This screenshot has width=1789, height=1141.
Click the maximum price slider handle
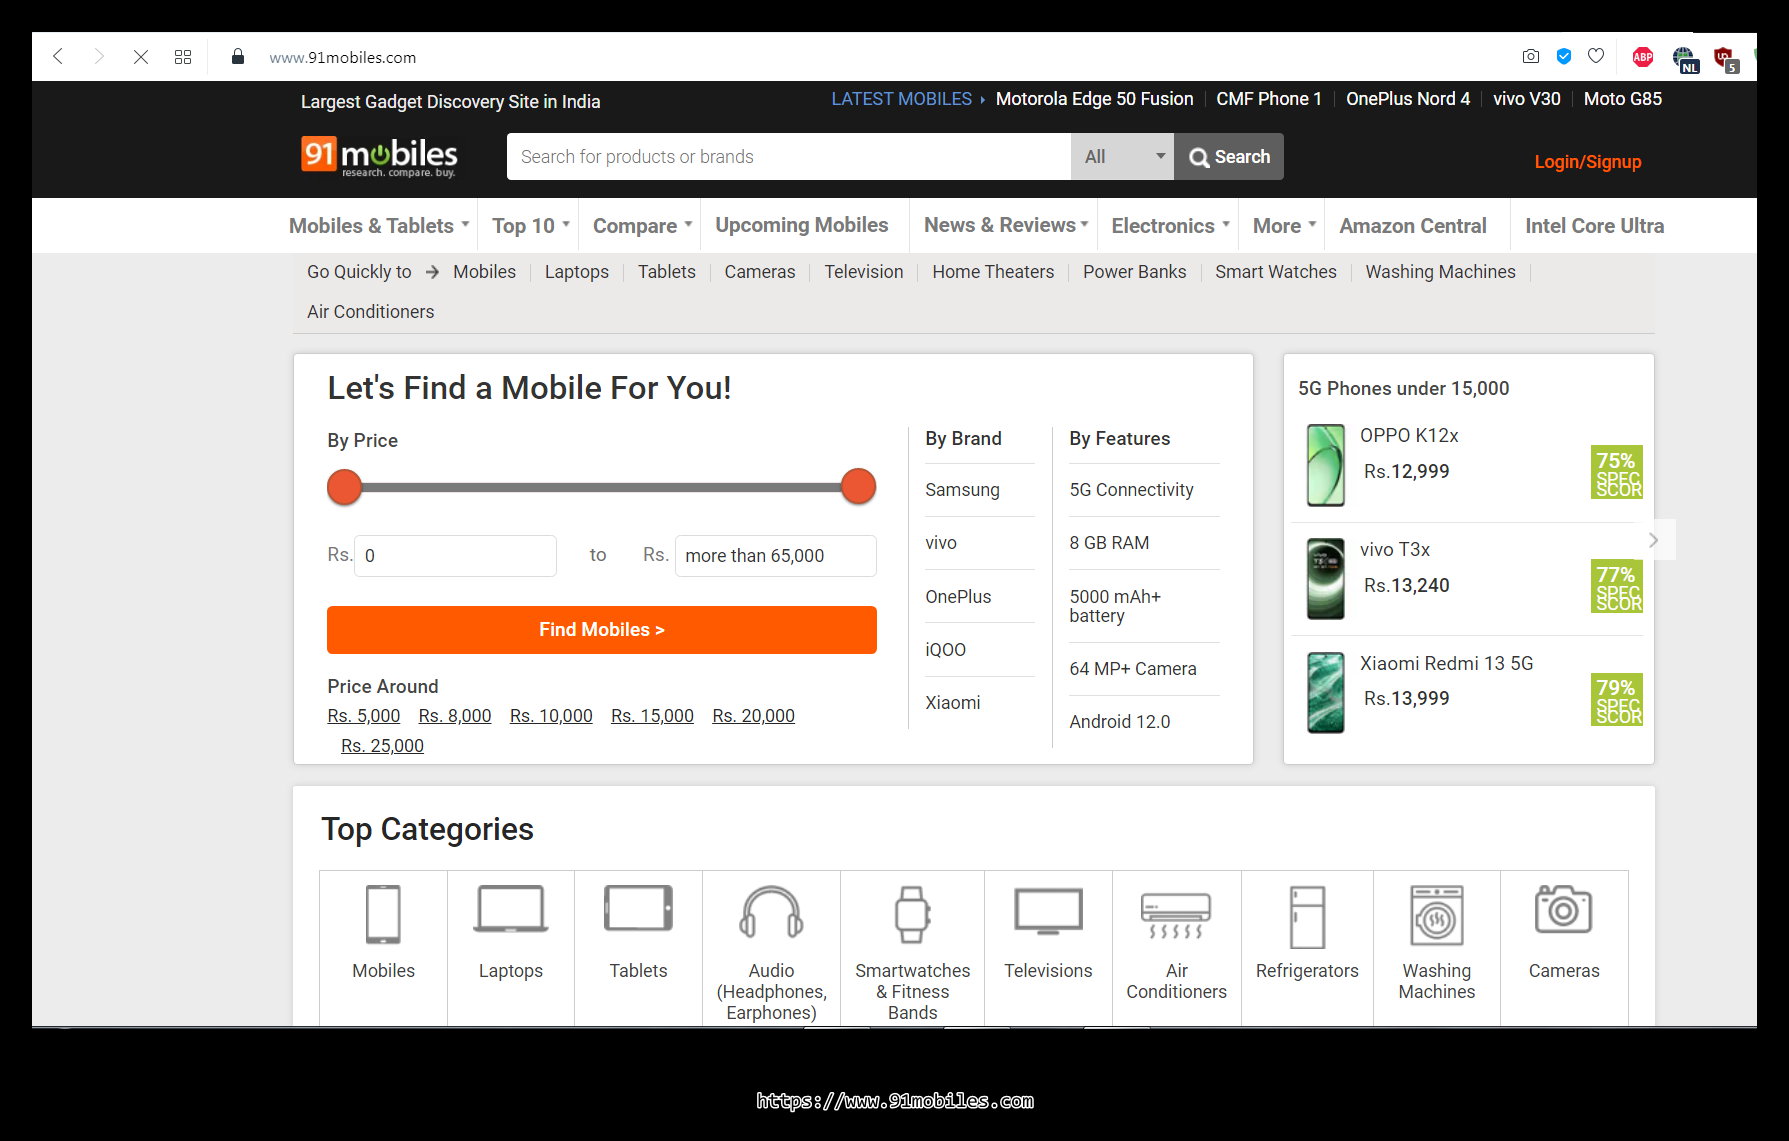coord(858,487)
